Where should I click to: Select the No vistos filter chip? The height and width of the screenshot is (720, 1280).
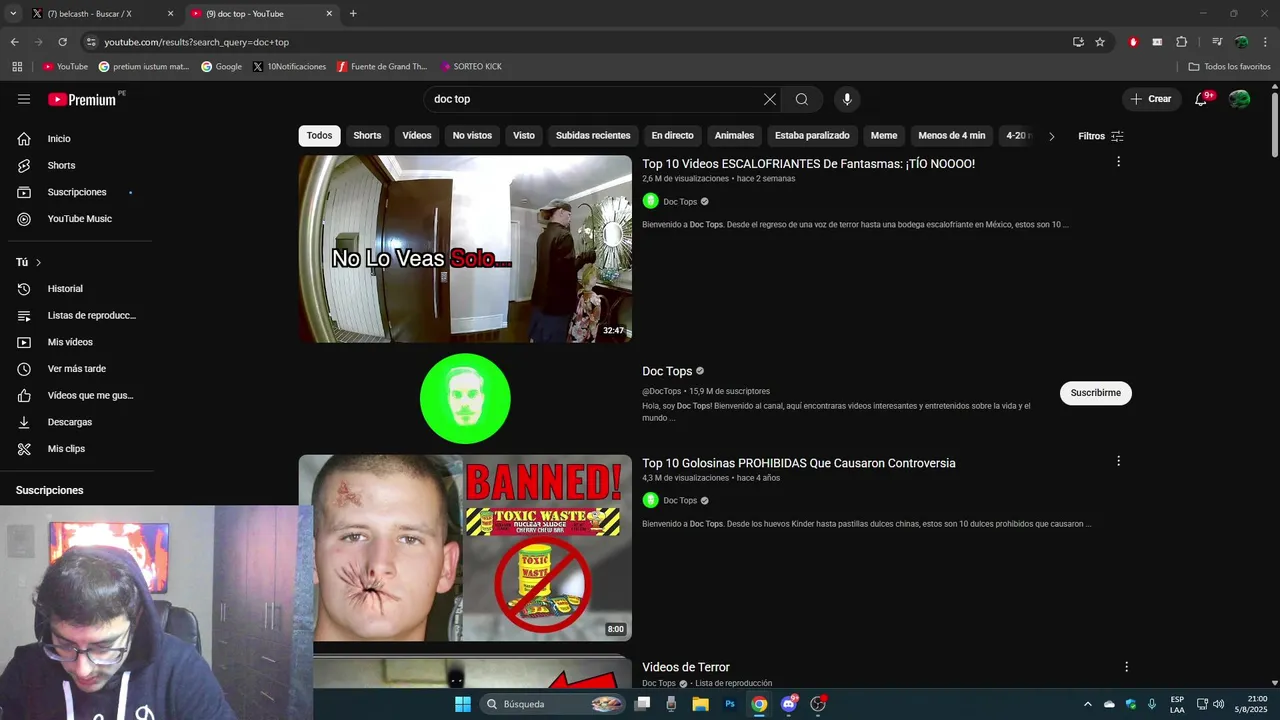(x=472, y=136)
